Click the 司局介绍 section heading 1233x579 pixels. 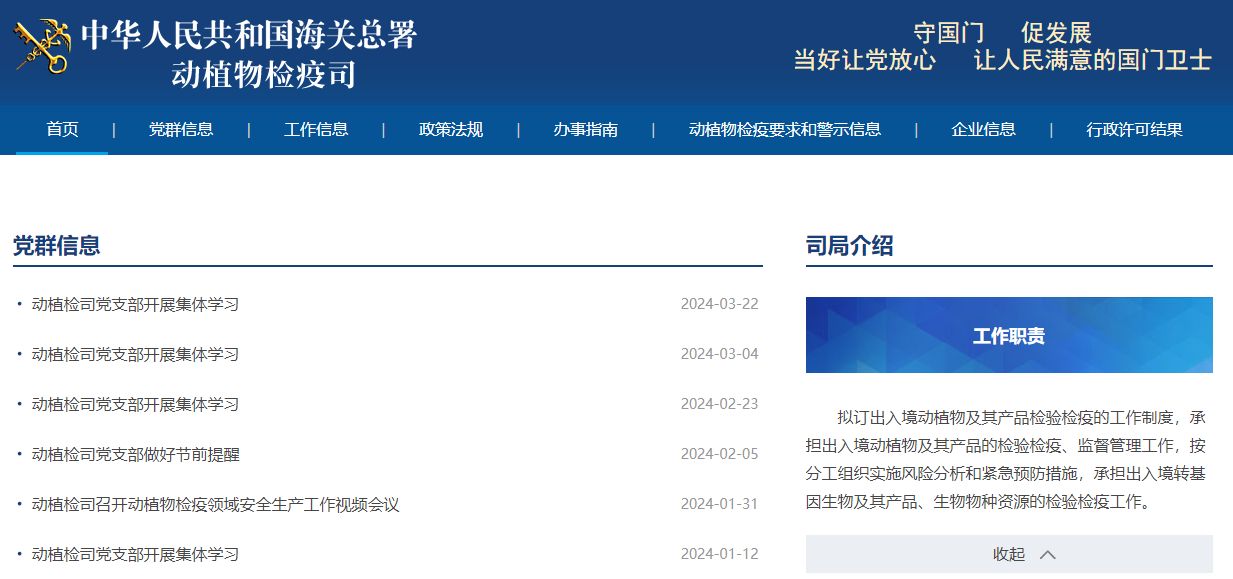850,246
